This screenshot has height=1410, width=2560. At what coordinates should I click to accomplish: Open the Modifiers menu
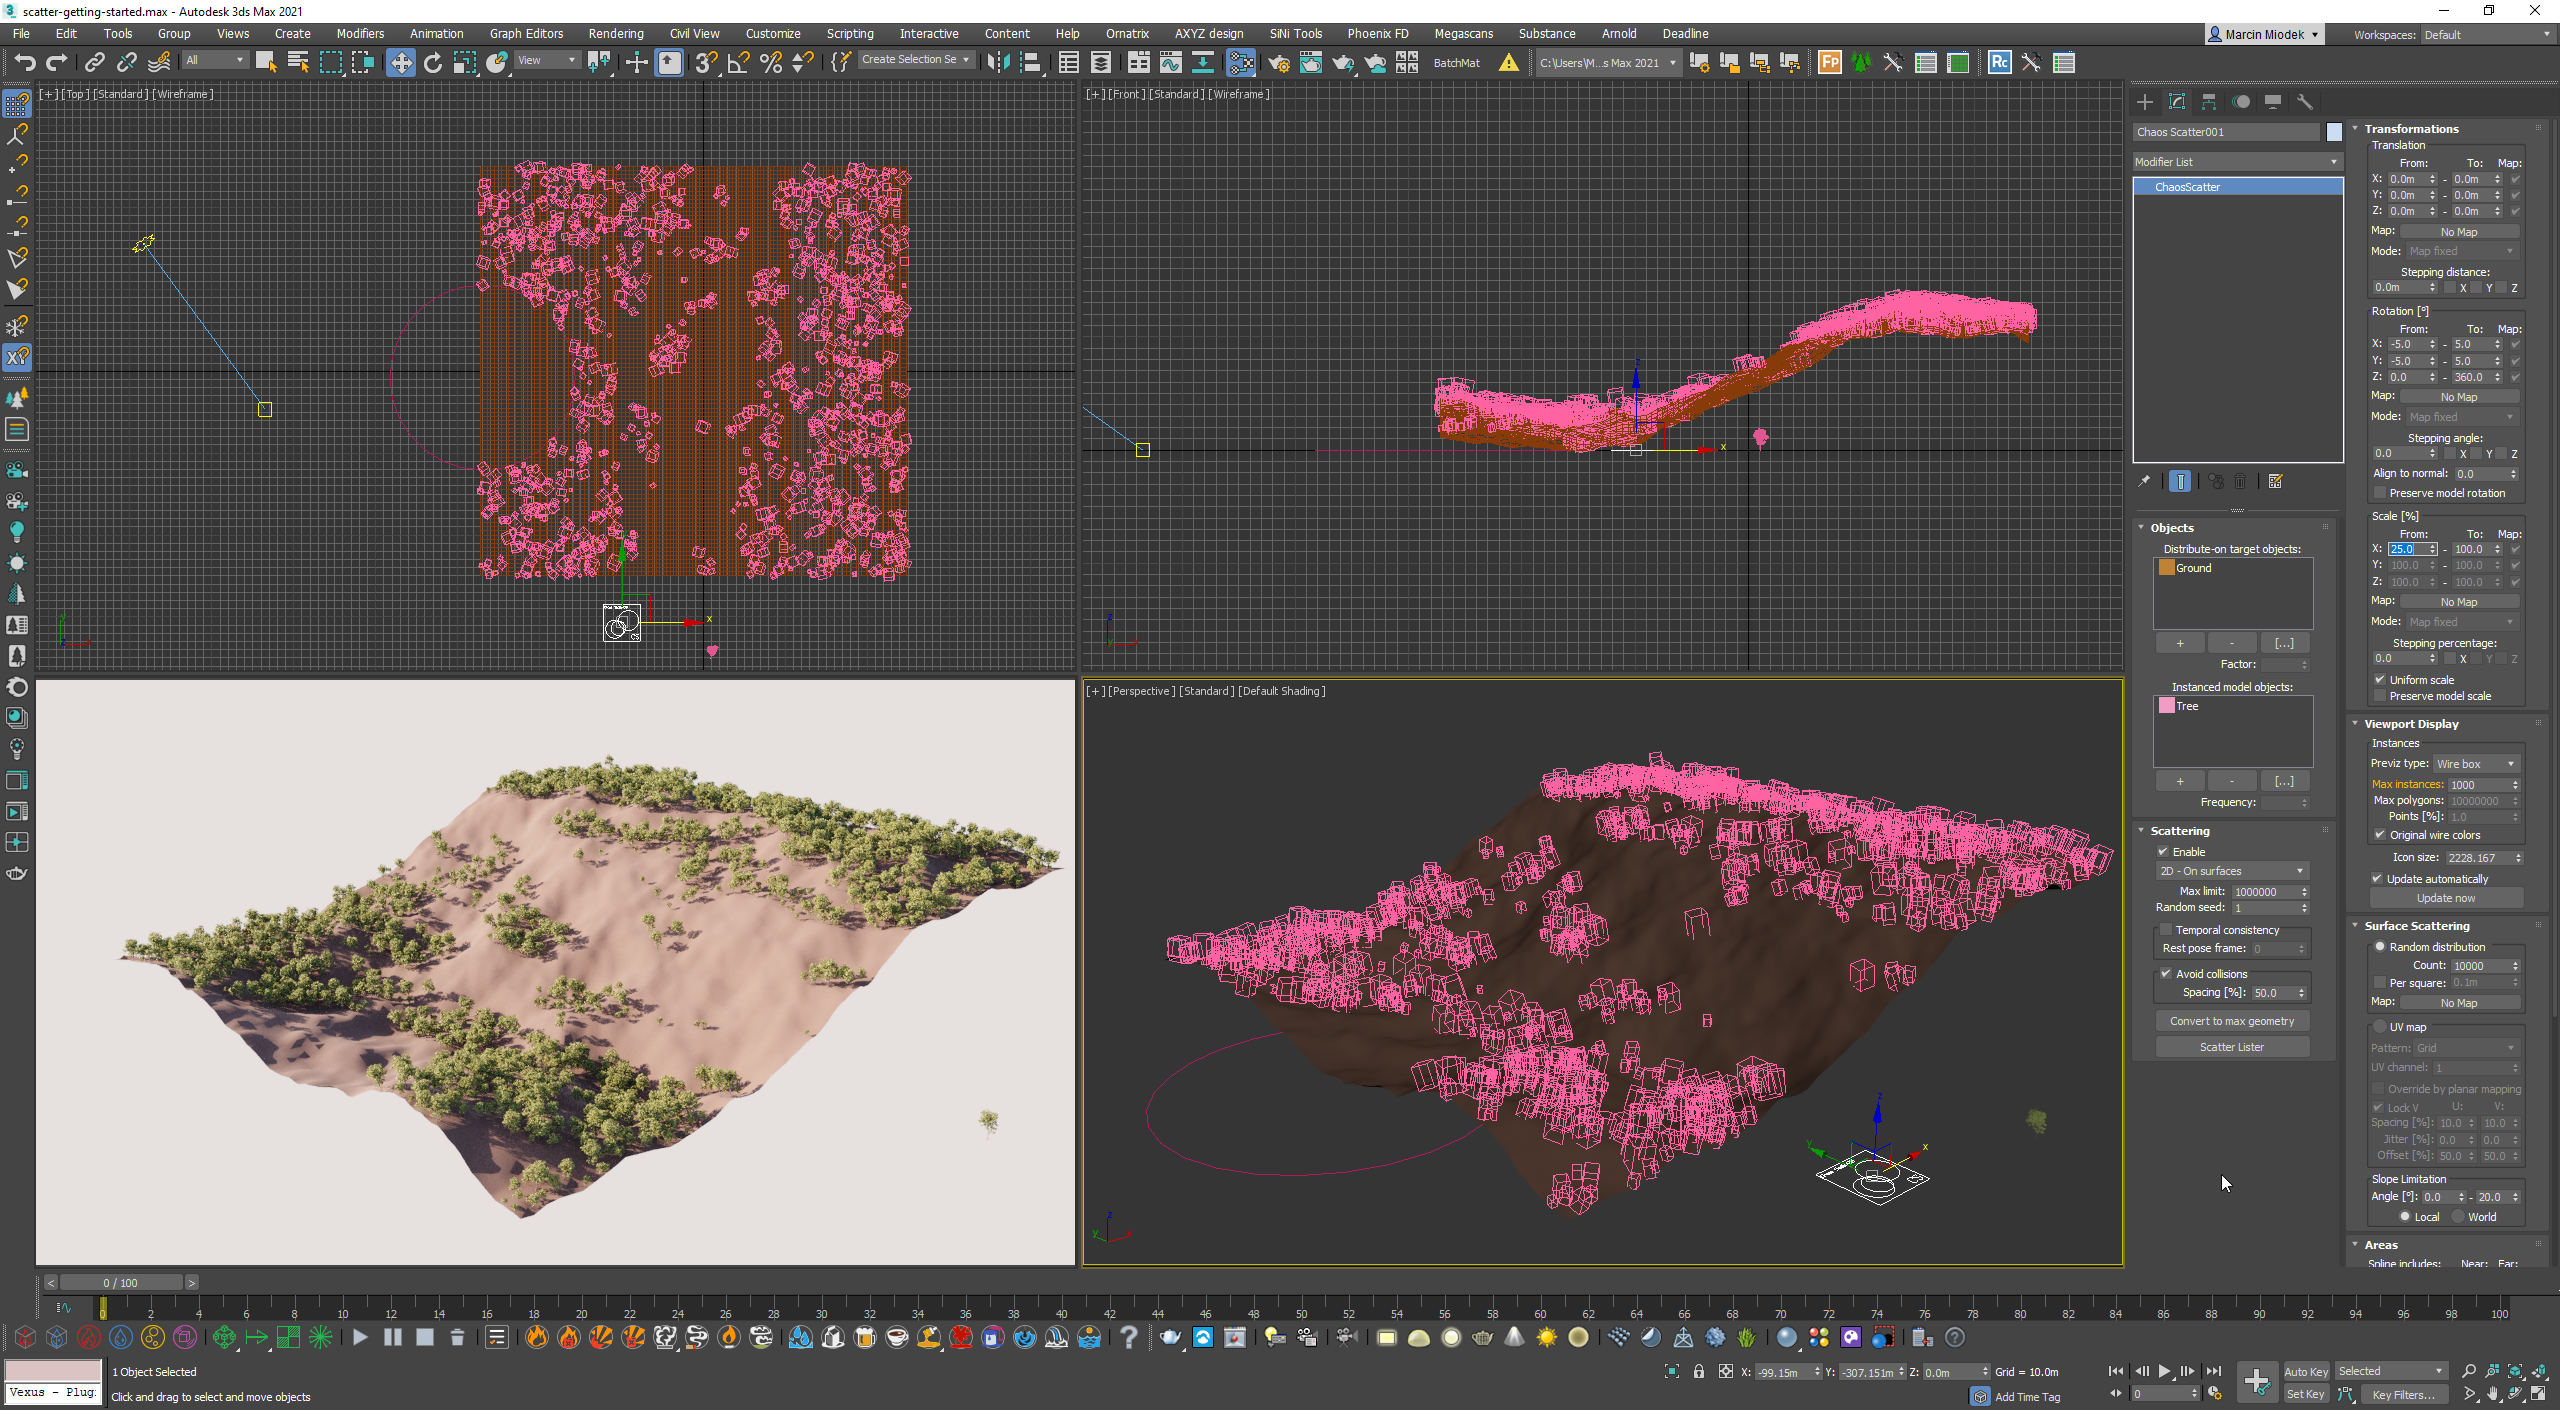click(x=360, y=34)
